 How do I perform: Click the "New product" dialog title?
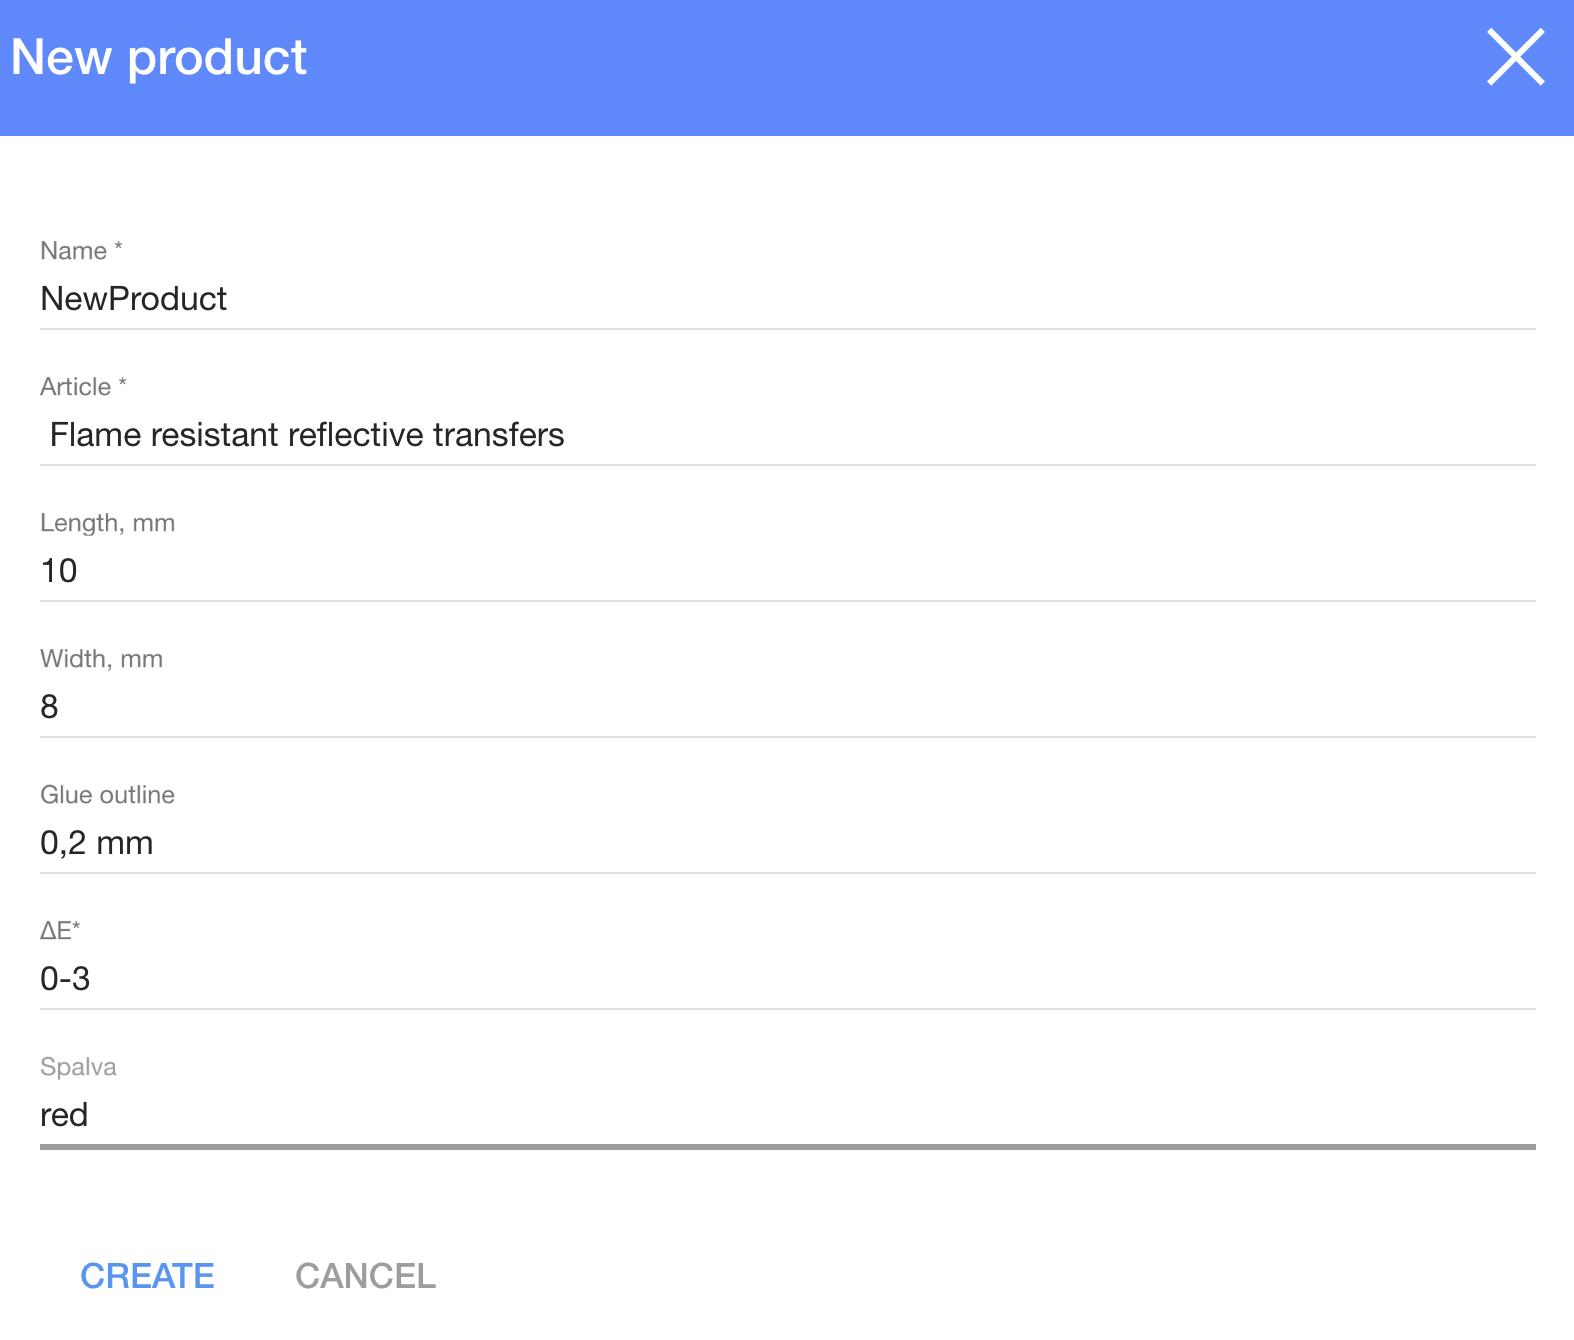(159, 58)
